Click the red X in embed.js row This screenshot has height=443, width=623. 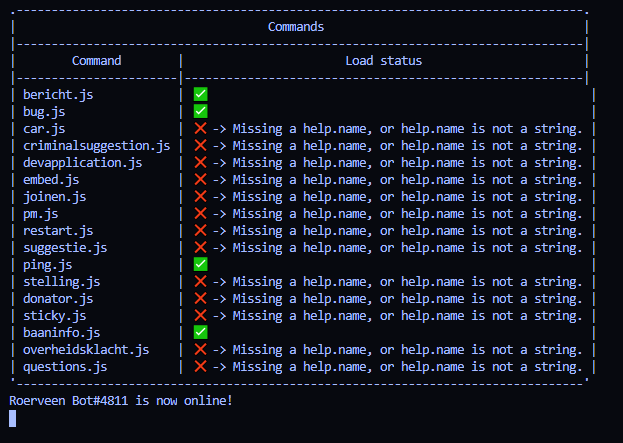(x=200, y=179)
